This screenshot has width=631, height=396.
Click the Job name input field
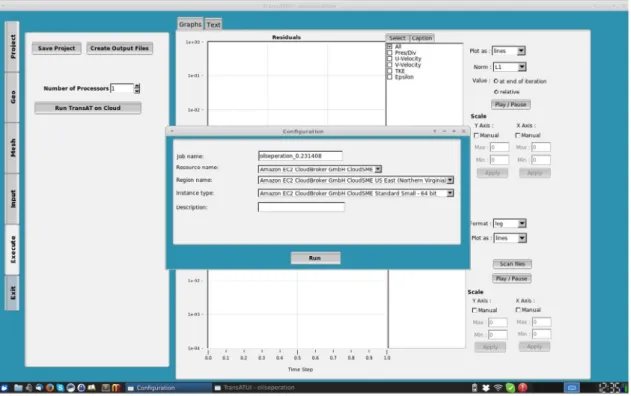point(300,156)
